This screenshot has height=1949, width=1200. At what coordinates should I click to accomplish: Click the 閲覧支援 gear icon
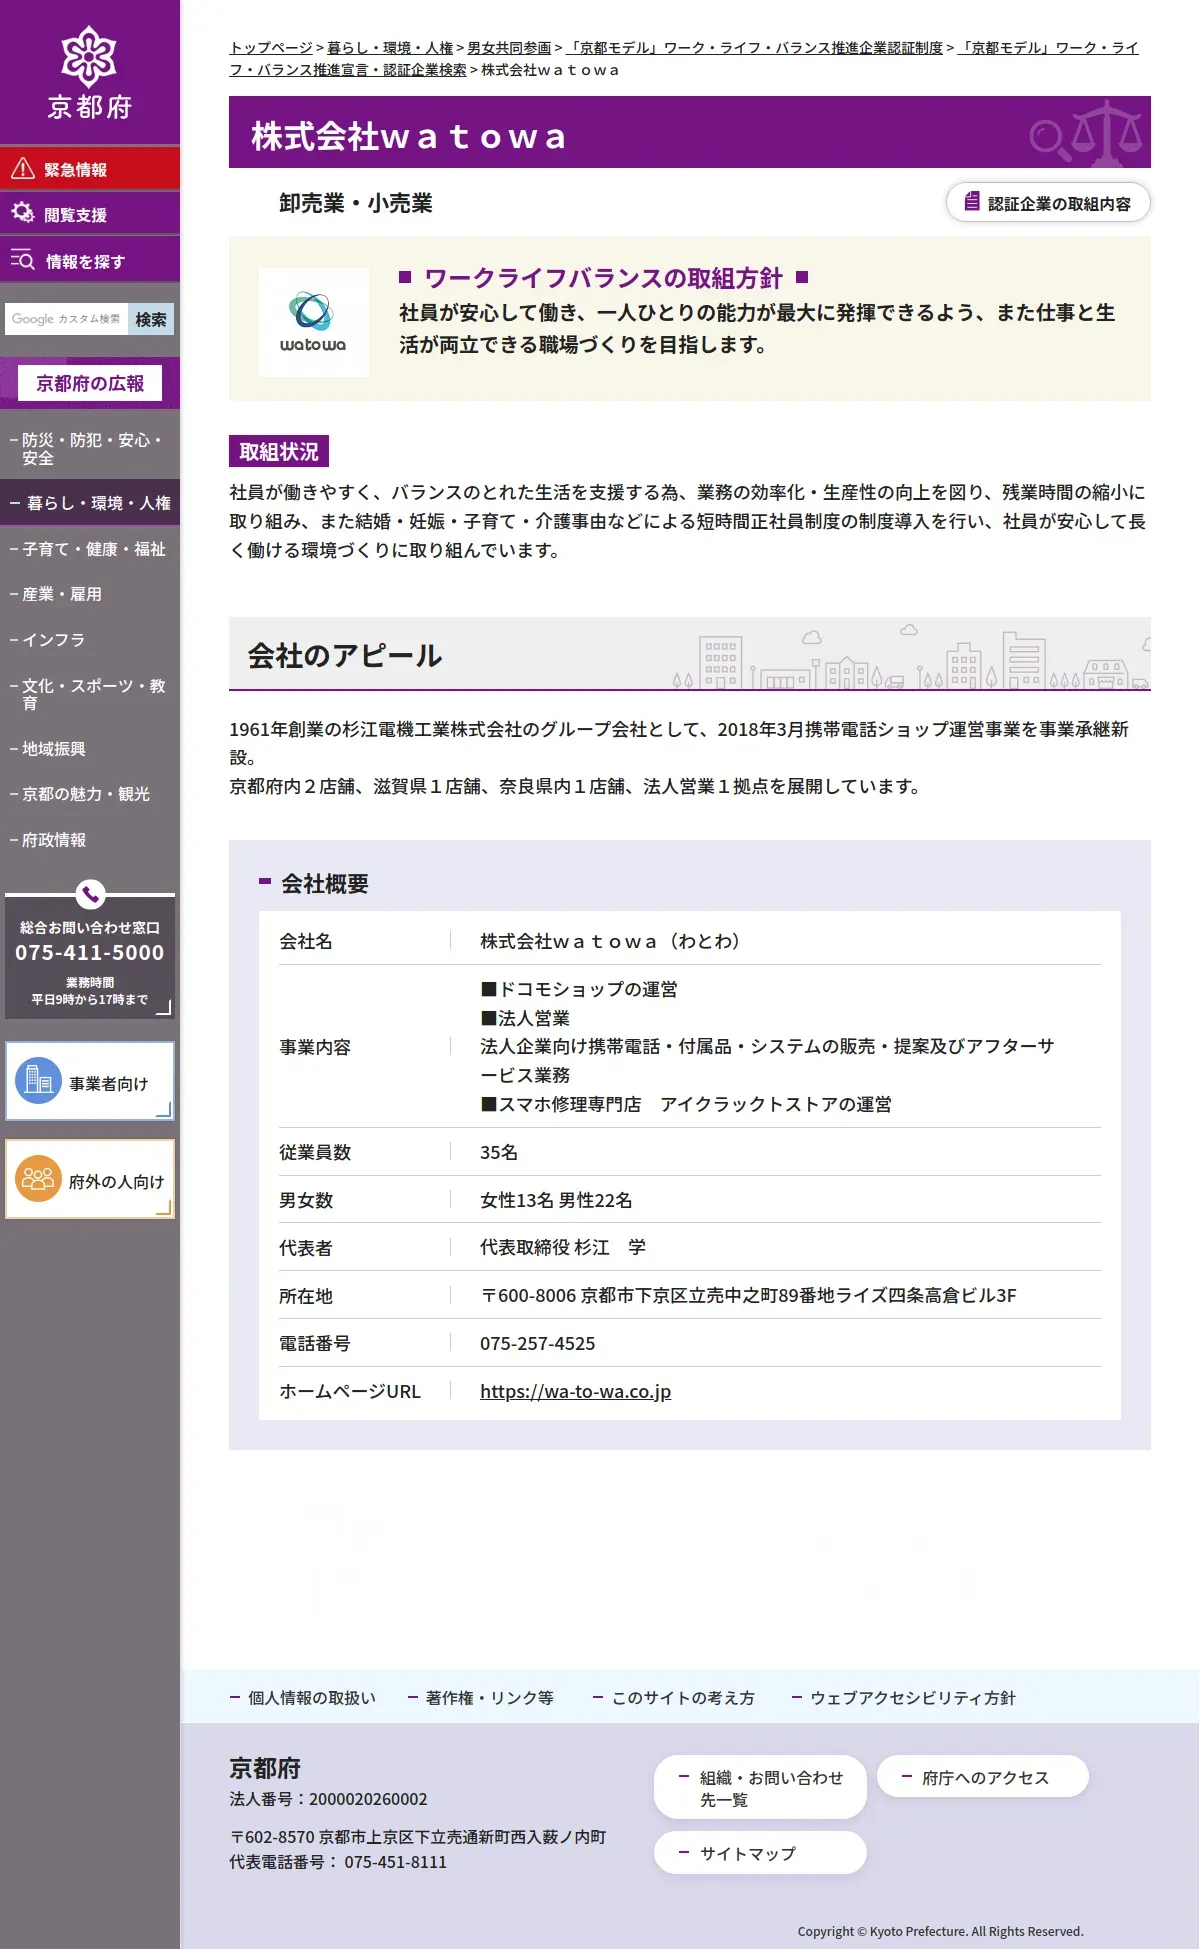(x=23, y=213)
